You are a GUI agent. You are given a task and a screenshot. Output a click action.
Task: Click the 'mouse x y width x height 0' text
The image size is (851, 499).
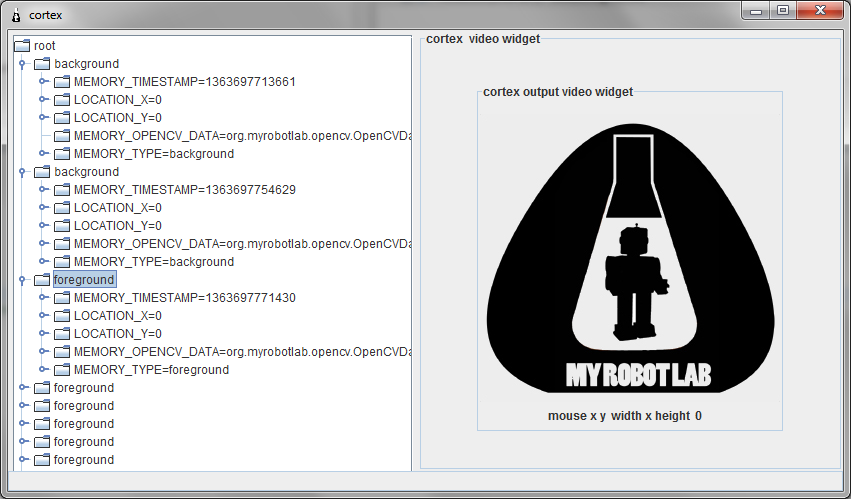tap(625, 416)
